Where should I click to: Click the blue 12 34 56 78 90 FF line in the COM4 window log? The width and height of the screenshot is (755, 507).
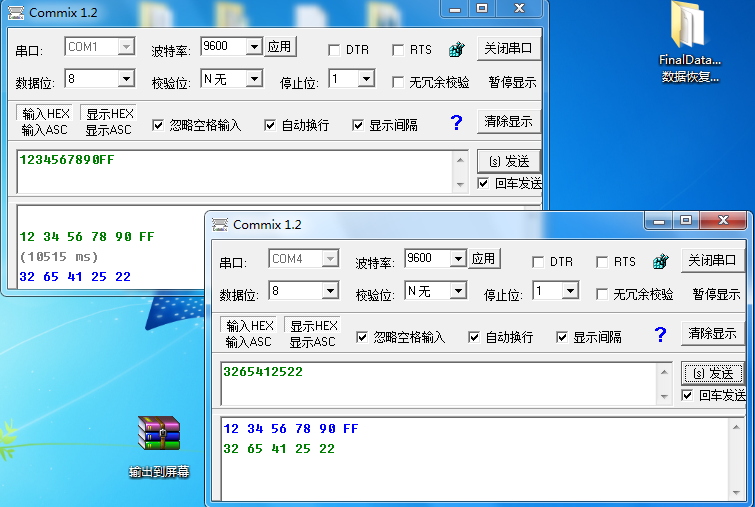(x=291, y=429)
